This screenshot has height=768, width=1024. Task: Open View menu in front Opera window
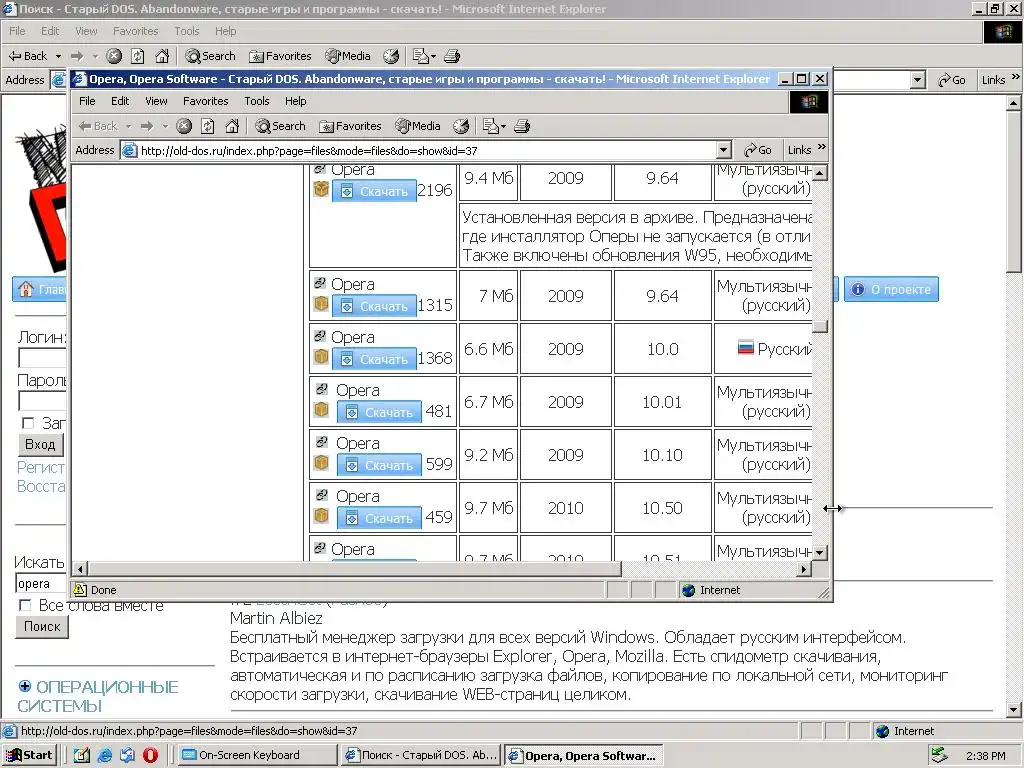156,101
